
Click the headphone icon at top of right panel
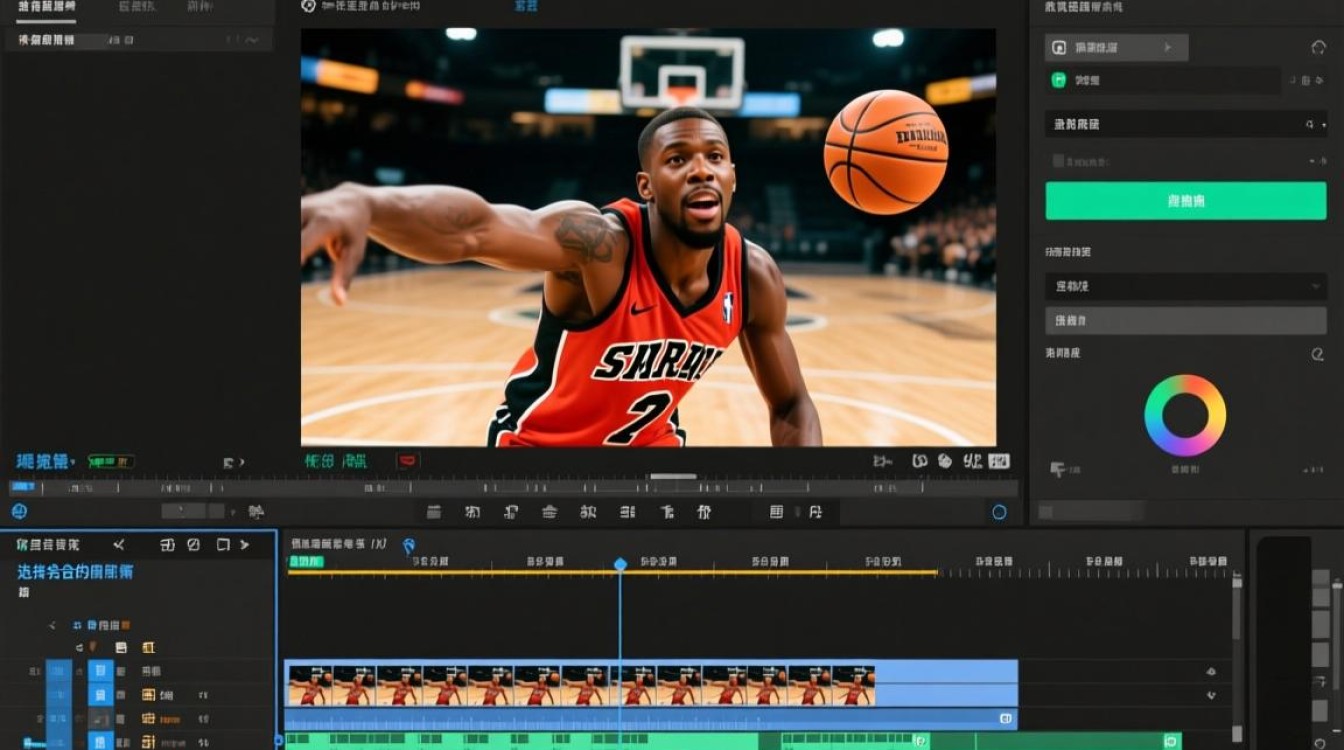1317,48
